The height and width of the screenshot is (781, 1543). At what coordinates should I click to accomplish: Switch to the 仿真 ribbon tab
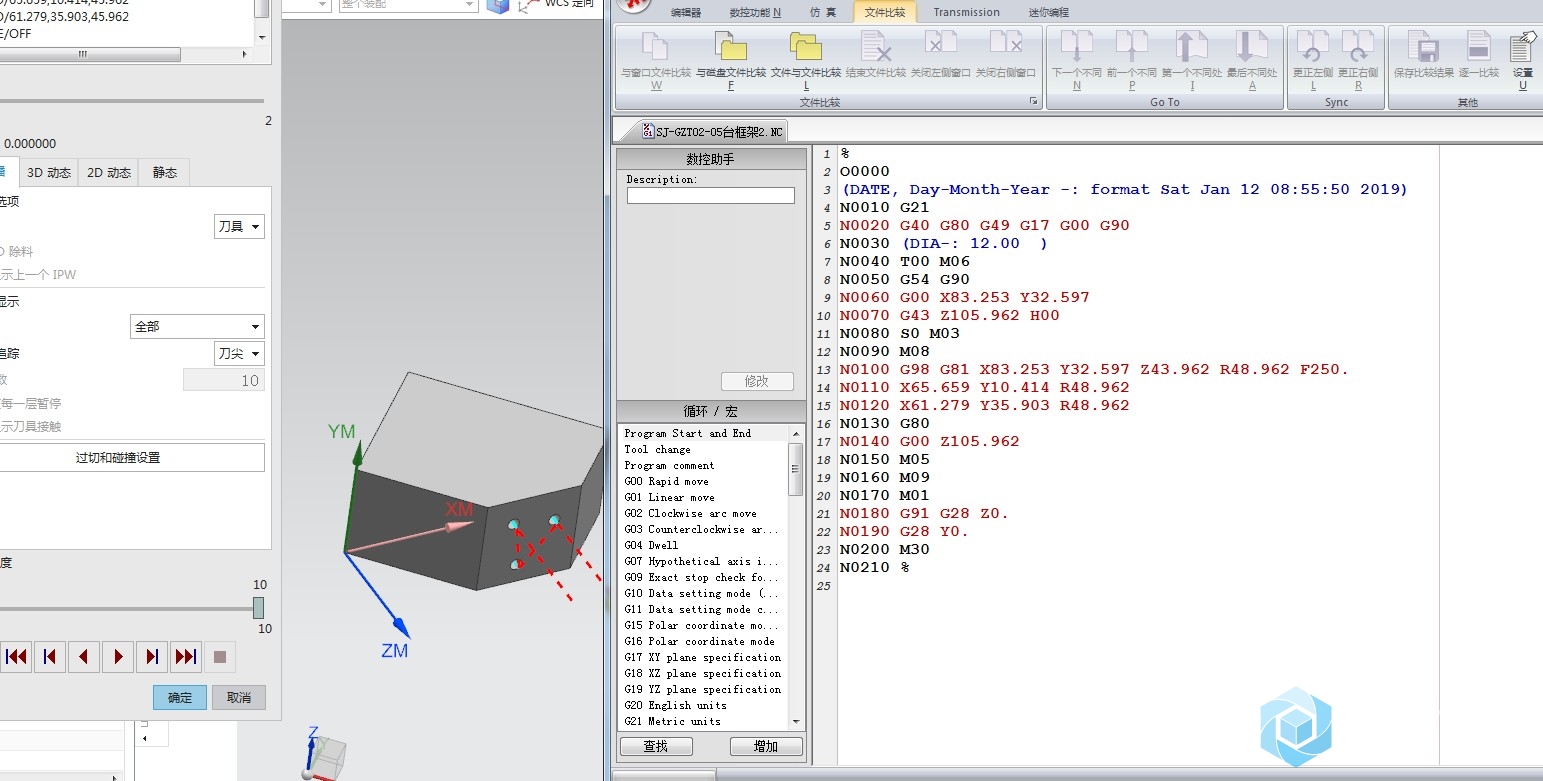pyautogui.click(x=822, y=12)
